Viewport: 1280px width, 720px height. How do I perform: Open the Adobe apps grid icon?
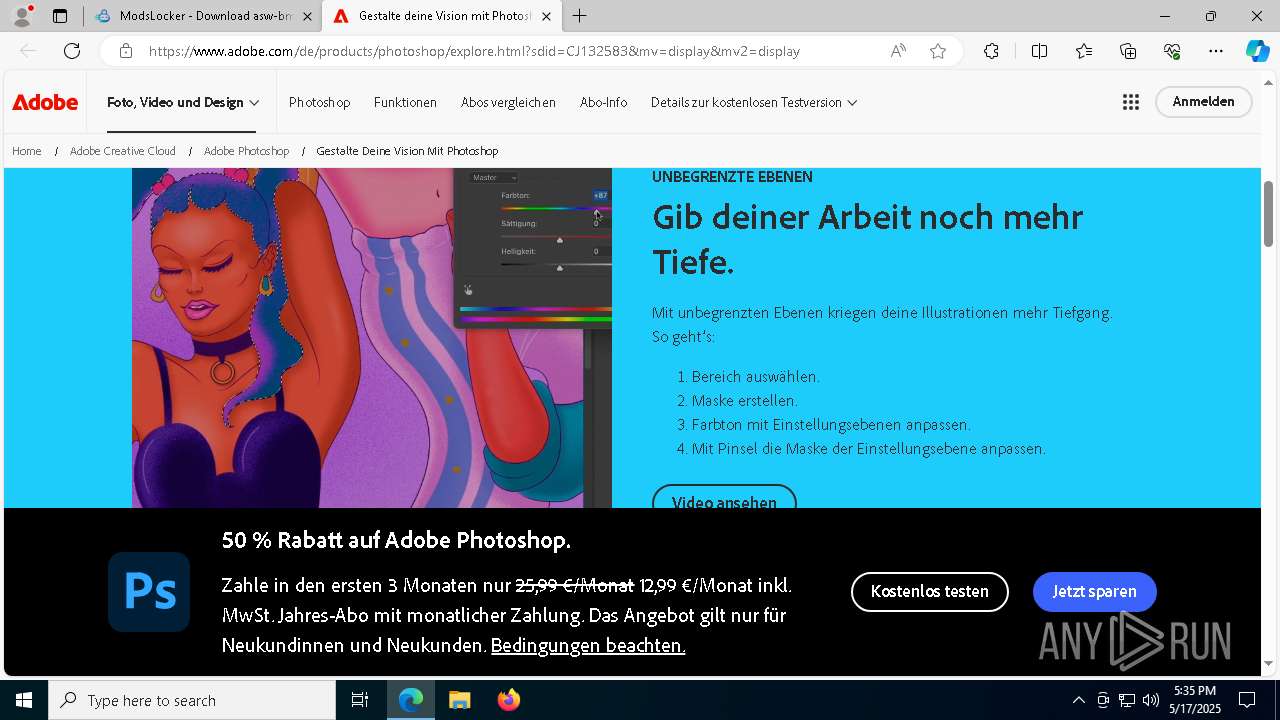click(1131, 102)
